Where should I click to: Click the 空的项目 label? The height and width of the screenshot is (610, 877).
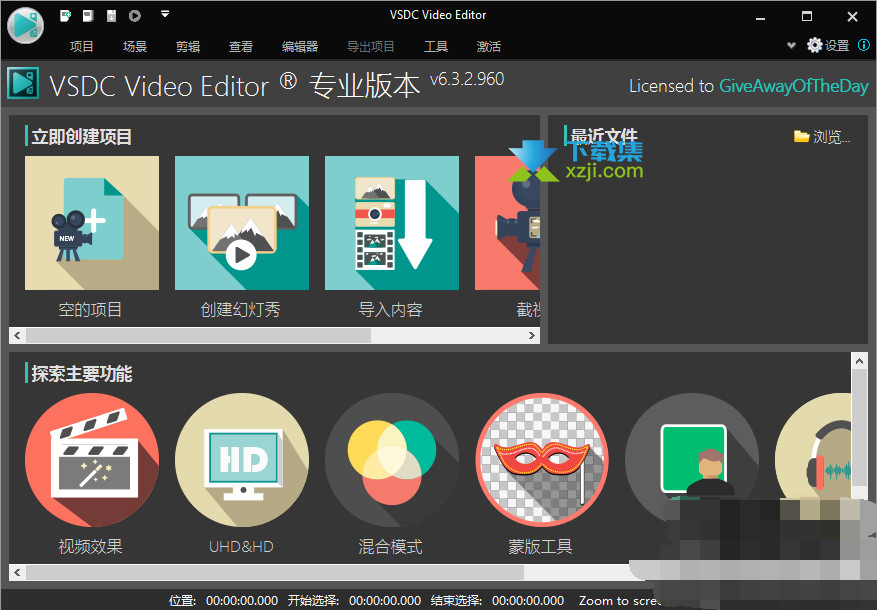90,309
